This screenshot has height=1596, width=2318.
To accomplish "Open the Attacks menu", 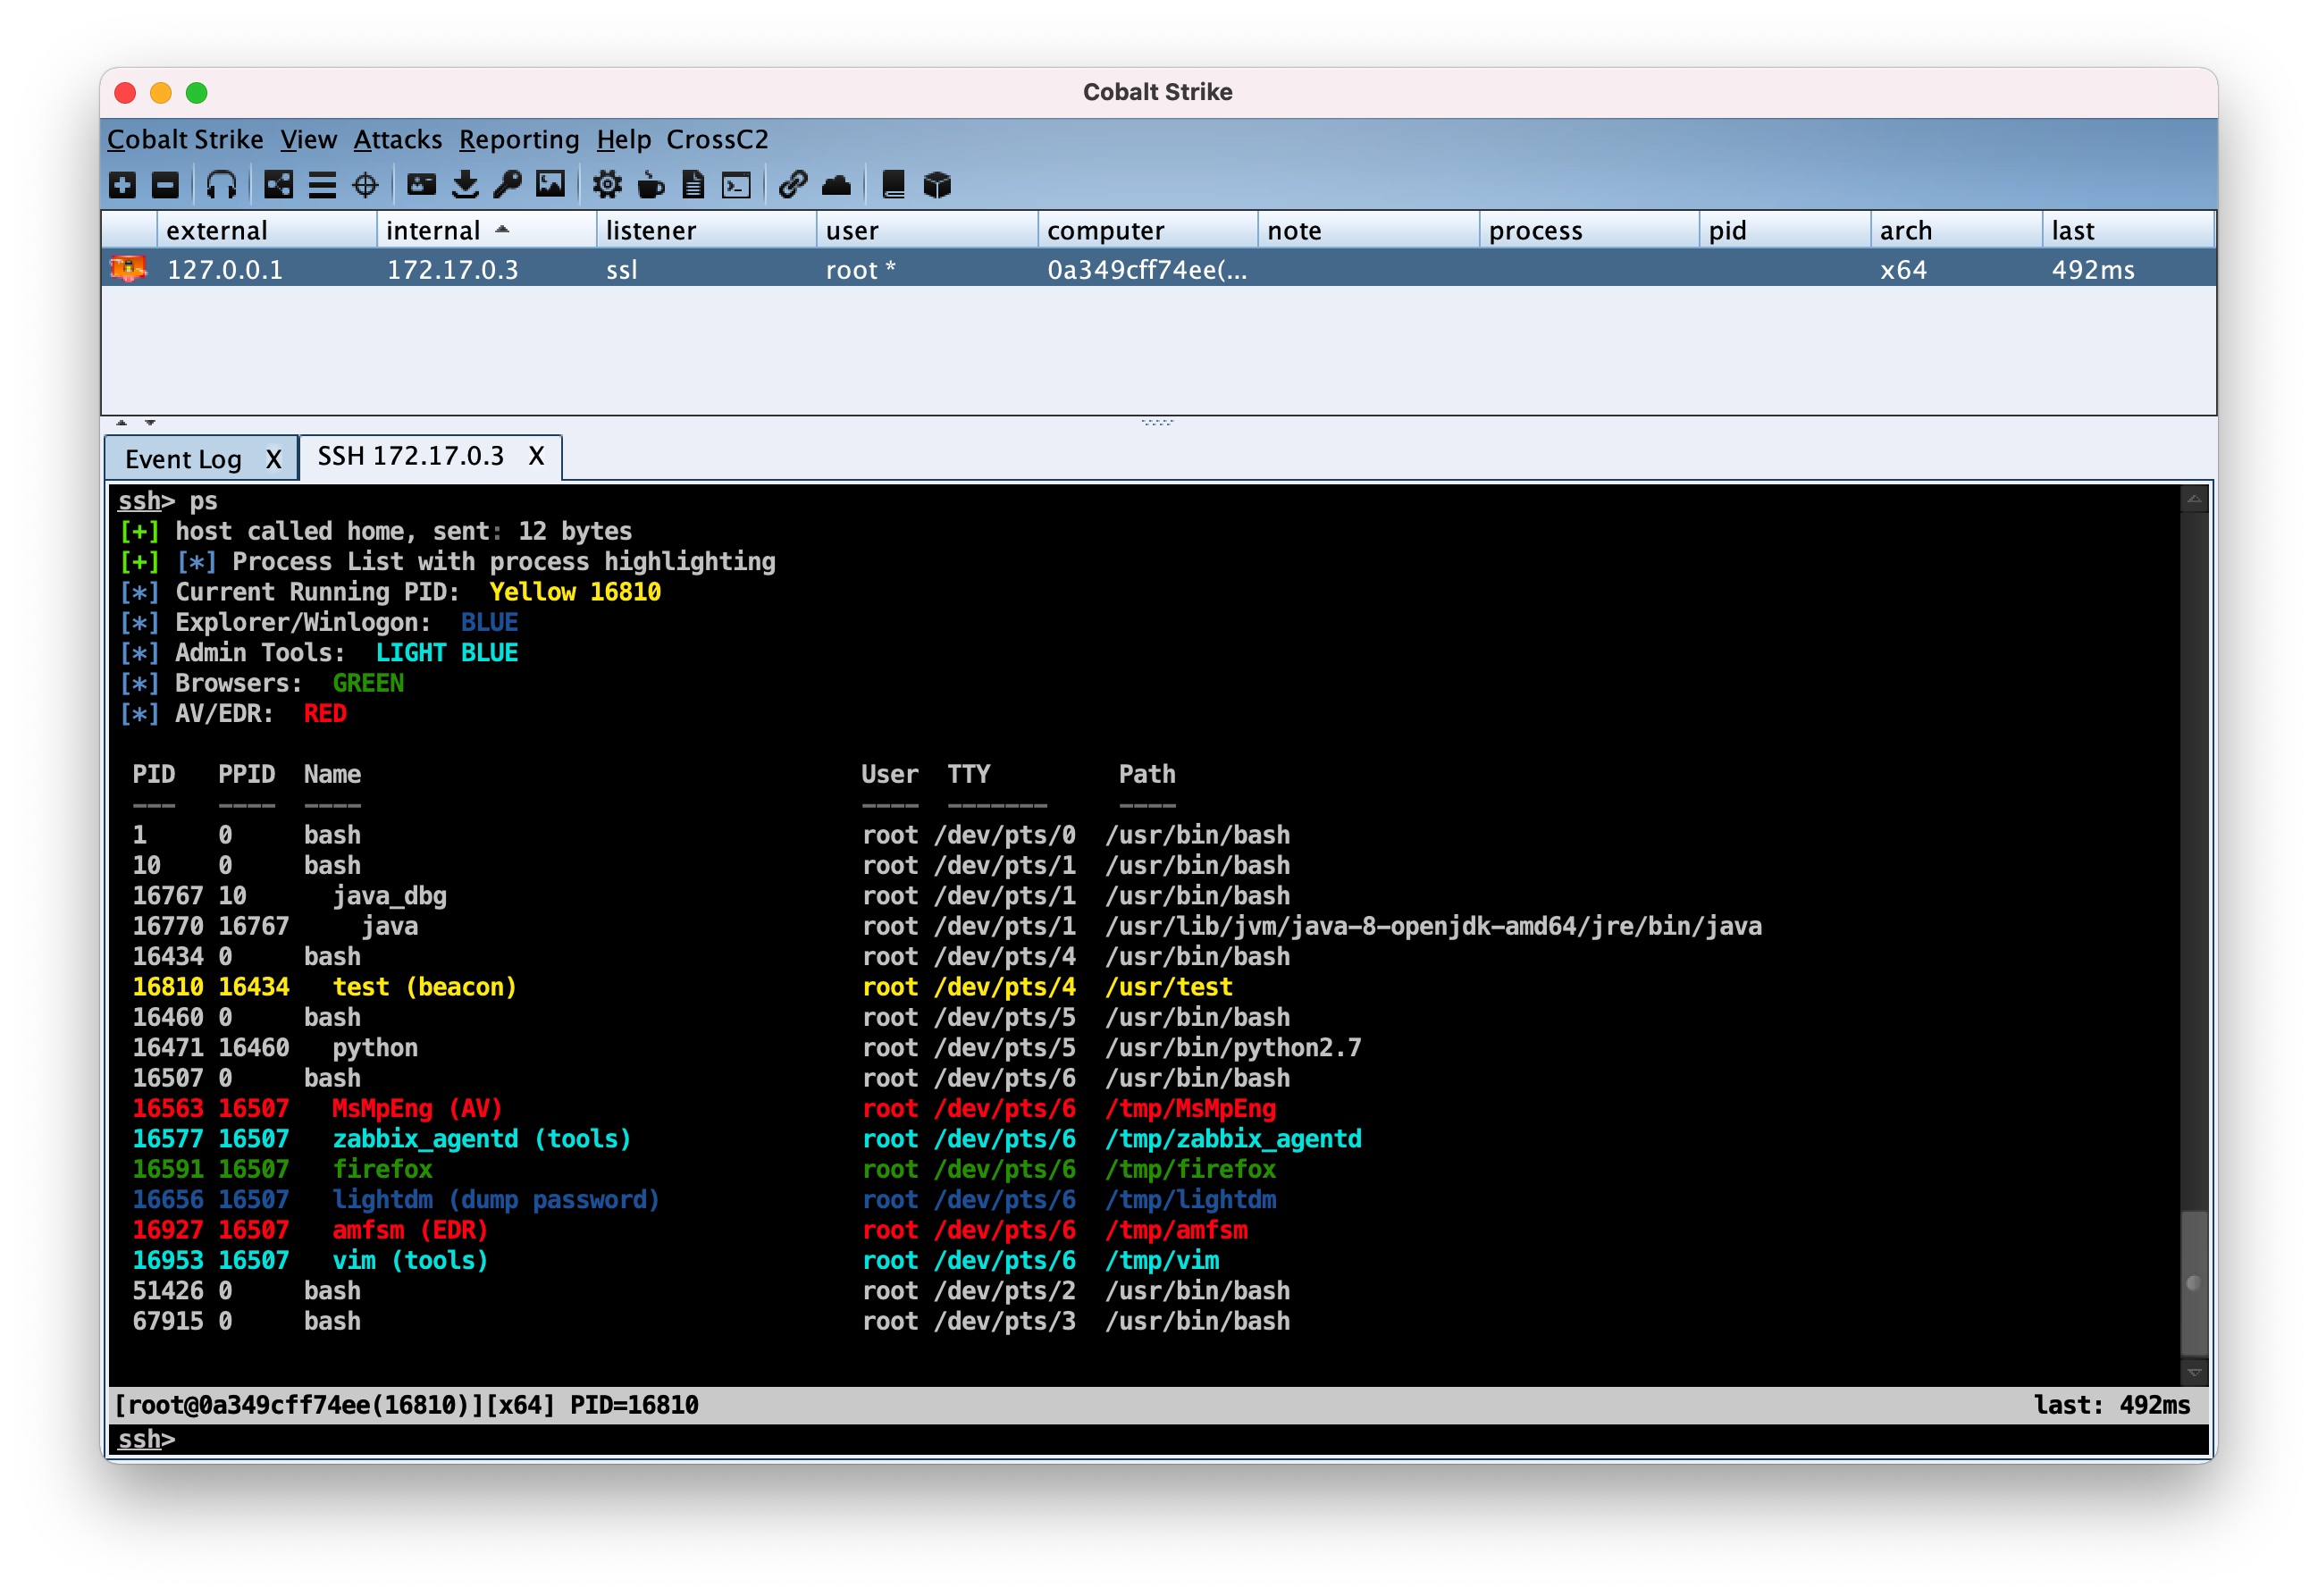I will coord(397,139).
